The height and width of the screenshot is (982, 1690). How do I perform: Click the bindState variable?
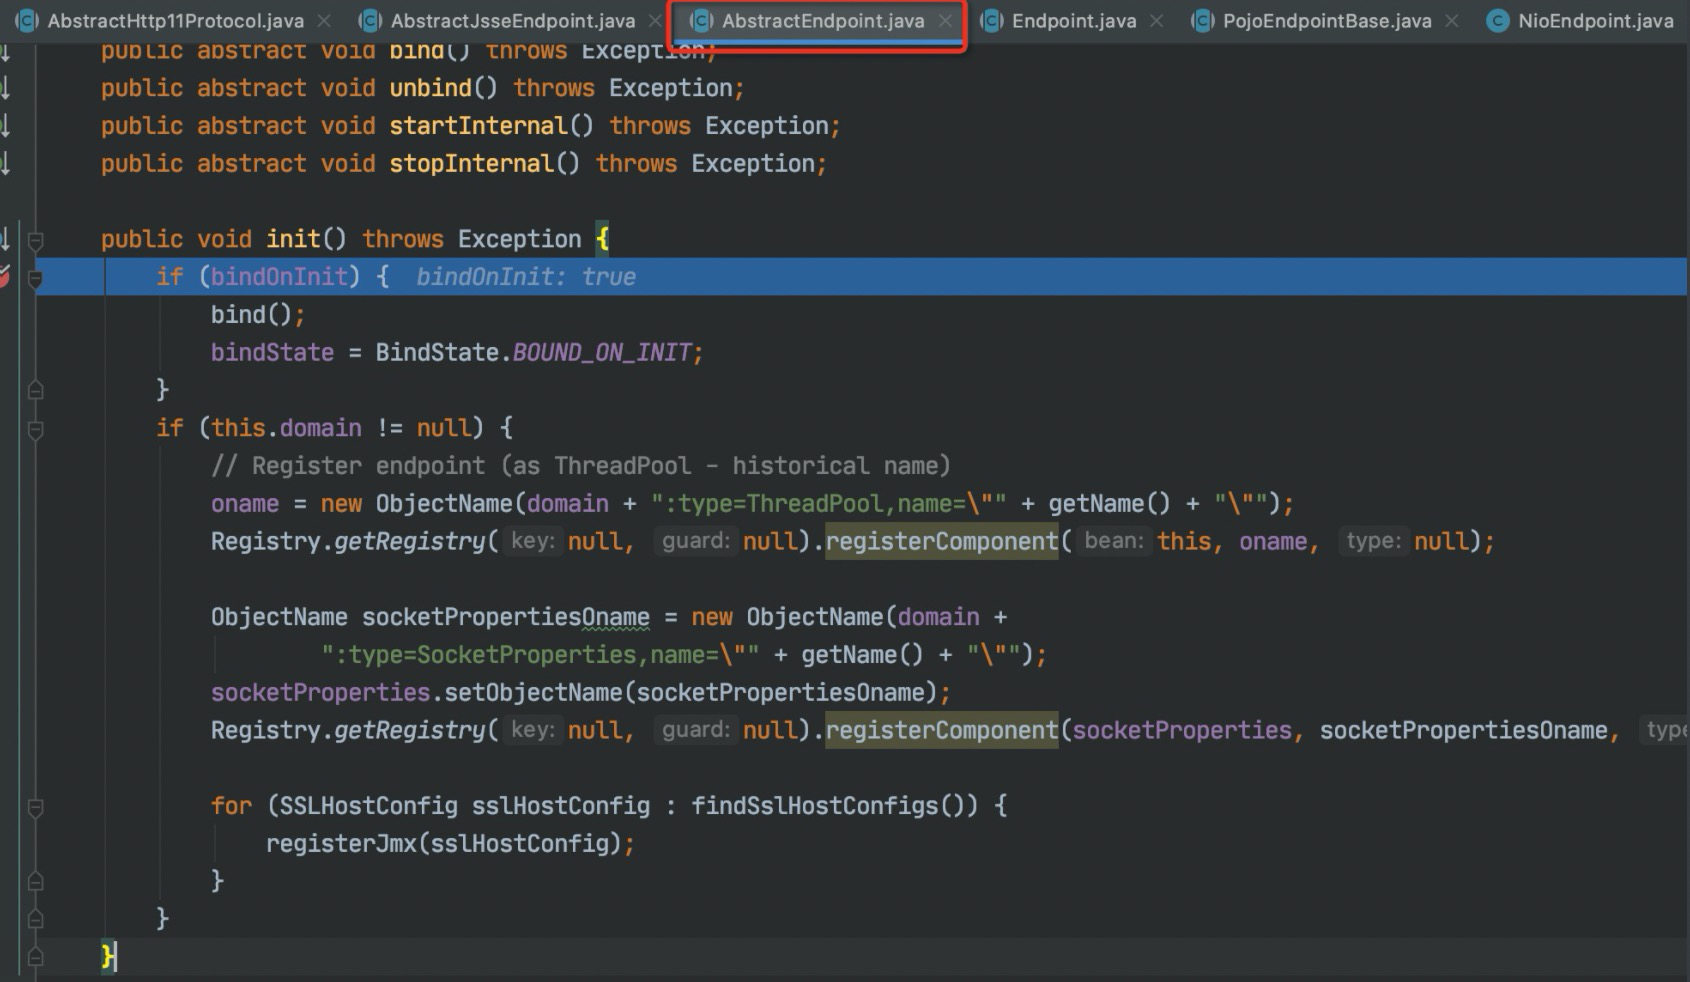272,353
